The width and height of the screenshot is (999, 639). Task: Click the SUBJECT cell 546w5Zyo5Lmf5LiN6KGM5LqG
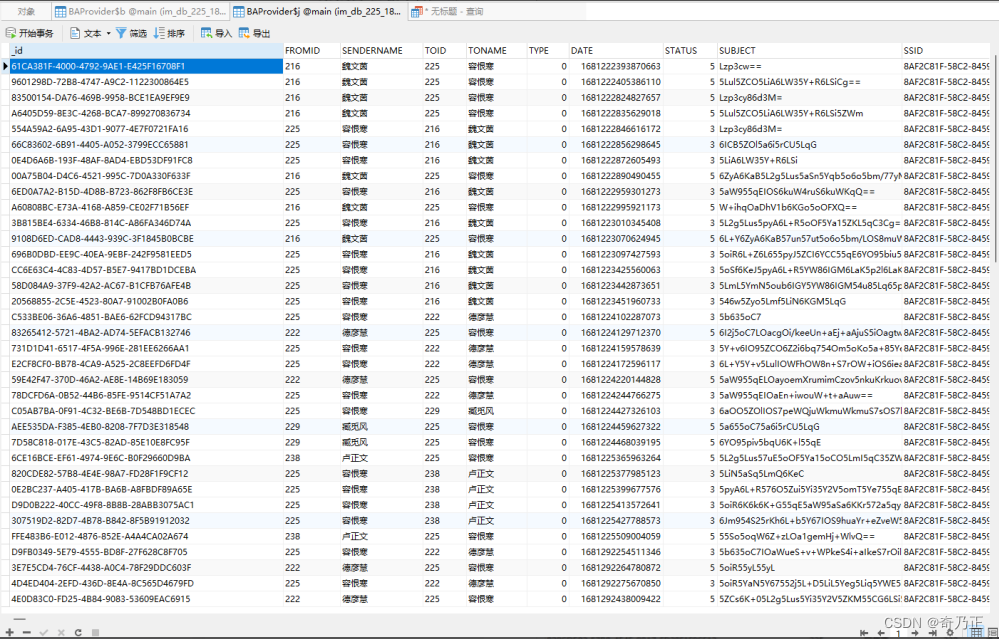pyautogui.click(x=809, y=301)
